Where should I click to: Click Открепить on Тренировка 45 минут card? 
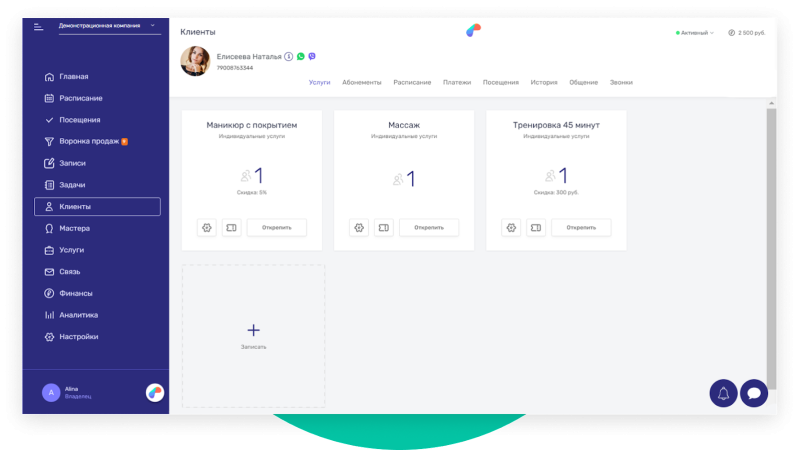(580, 227)
